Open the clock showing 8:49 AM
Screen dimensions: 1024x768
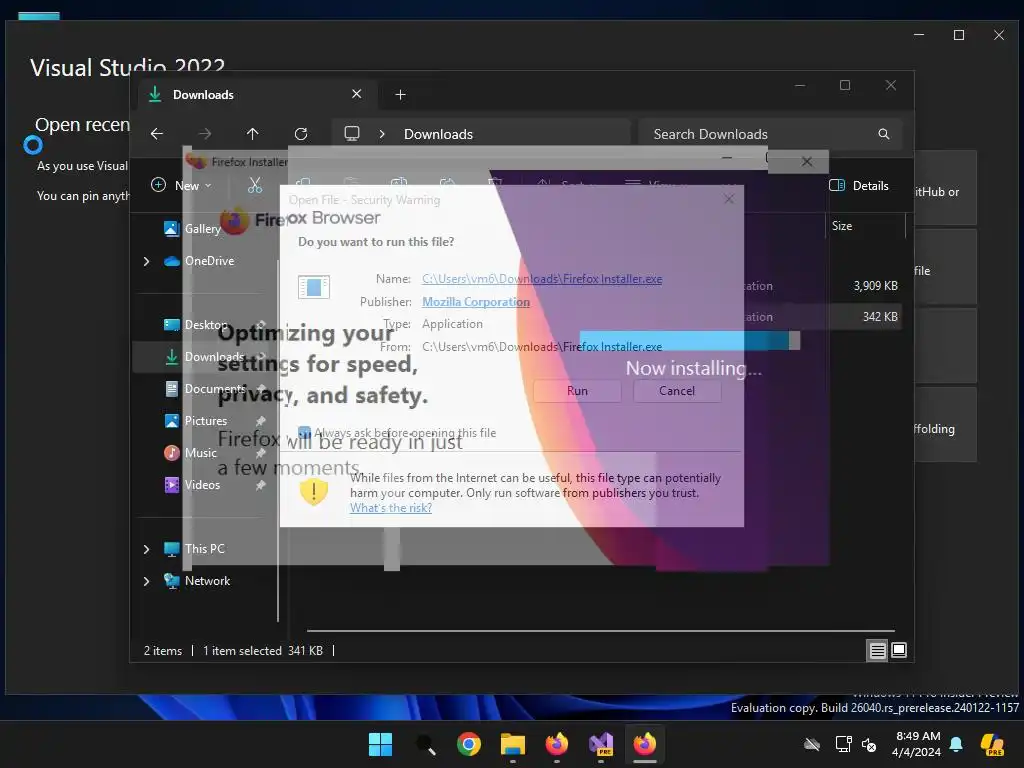pos(918,744)
